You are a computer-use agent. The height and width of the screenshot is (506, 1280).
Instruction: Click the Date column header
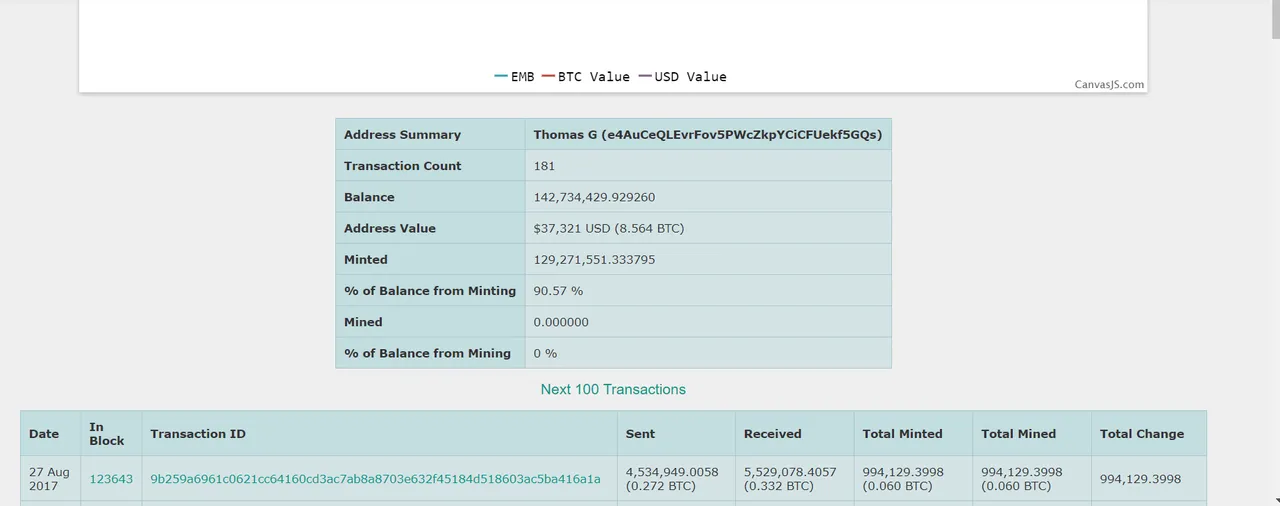51,434
